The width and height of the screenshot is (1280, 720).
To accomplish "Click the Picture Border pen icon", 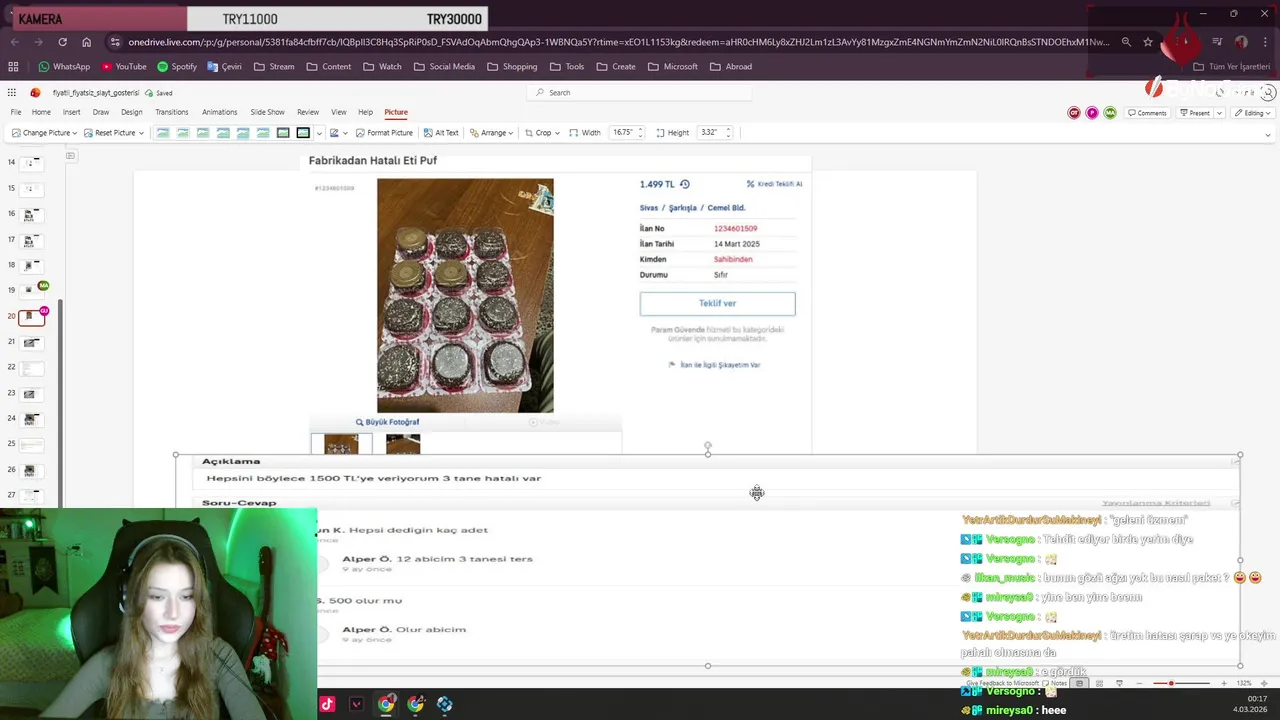I will [x=334, y=132].
